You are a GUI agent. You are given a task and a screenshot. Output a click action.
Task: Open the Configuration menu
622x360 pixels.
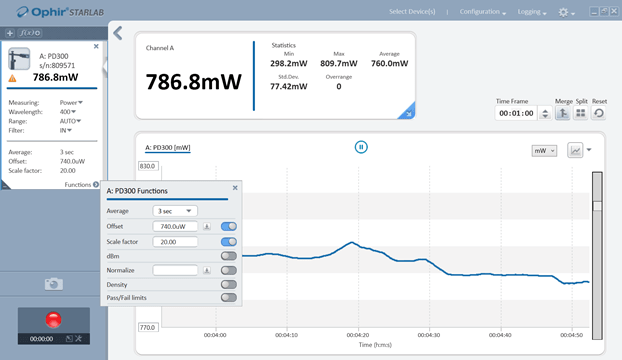[x=483, y=11]
